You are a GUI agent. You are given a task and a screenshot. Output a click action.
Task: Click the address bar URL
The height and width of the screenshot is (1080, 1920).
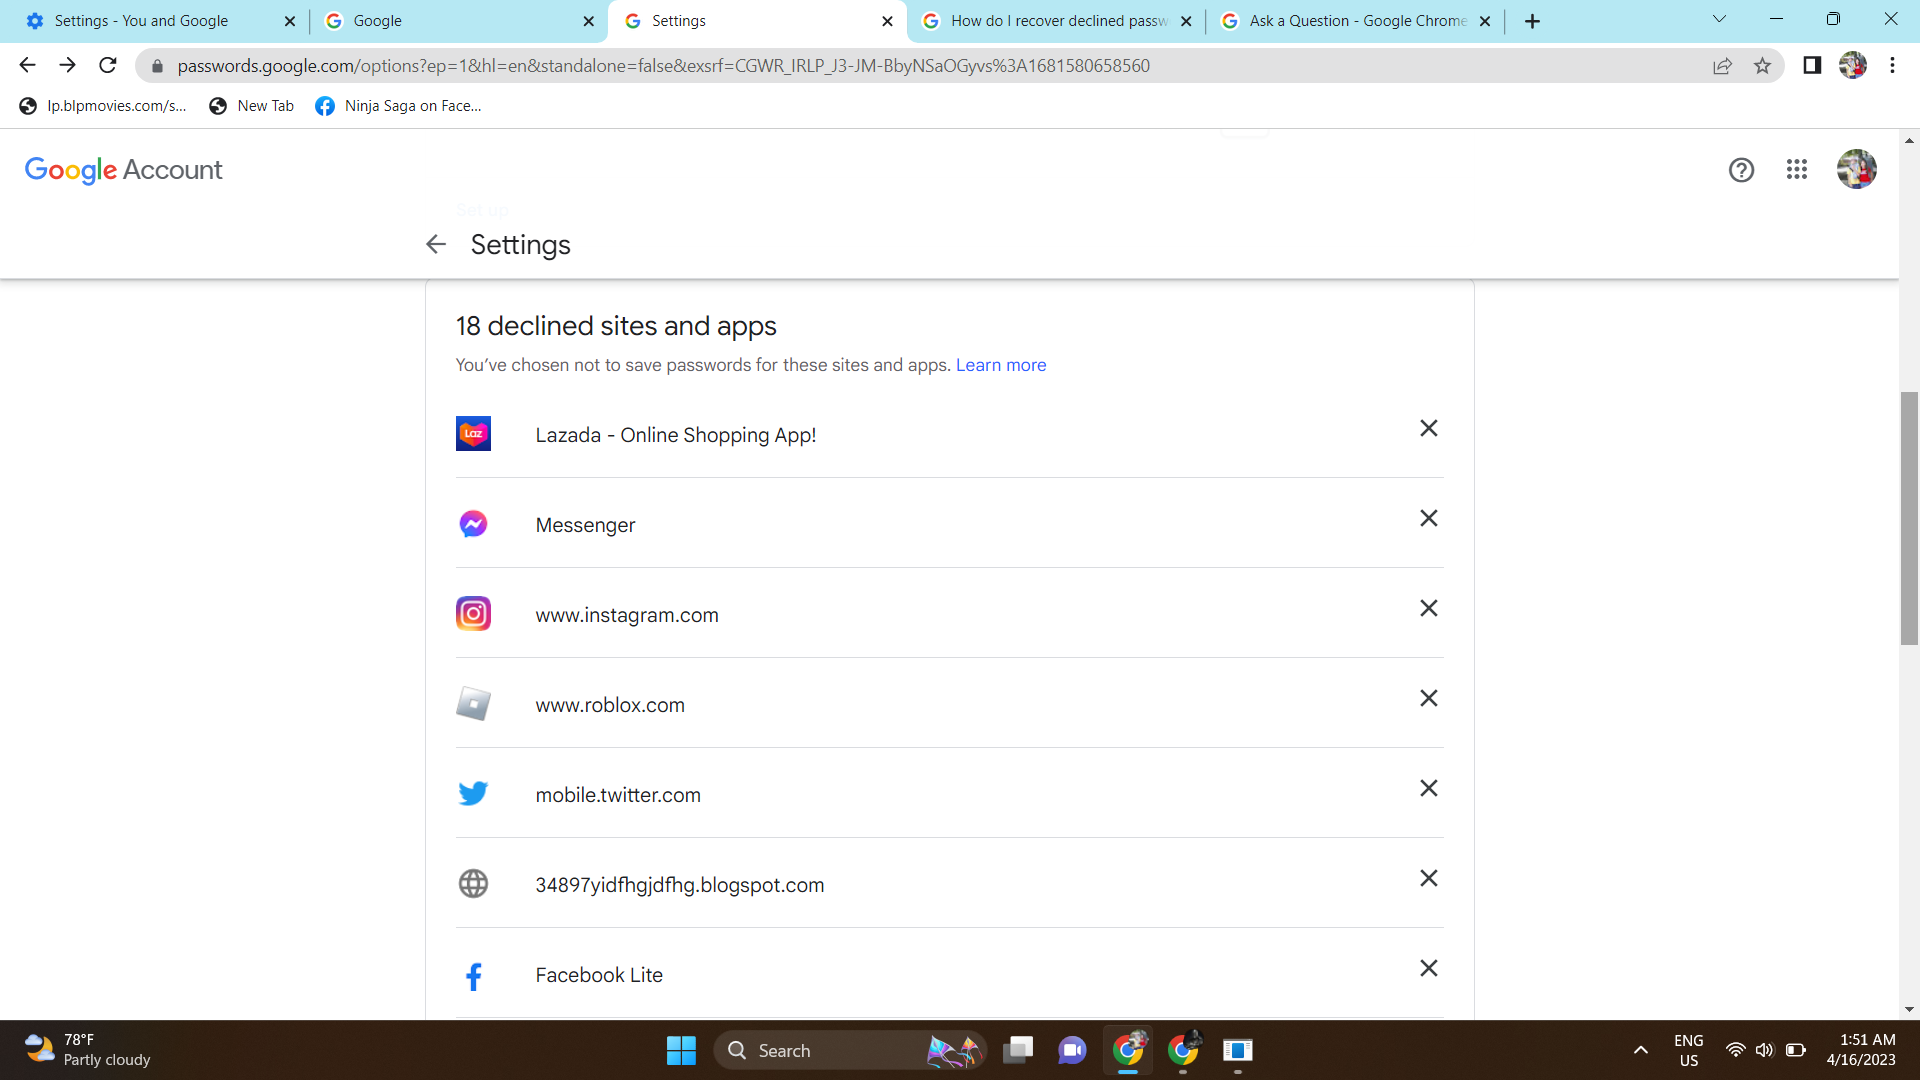coord(663,66)
